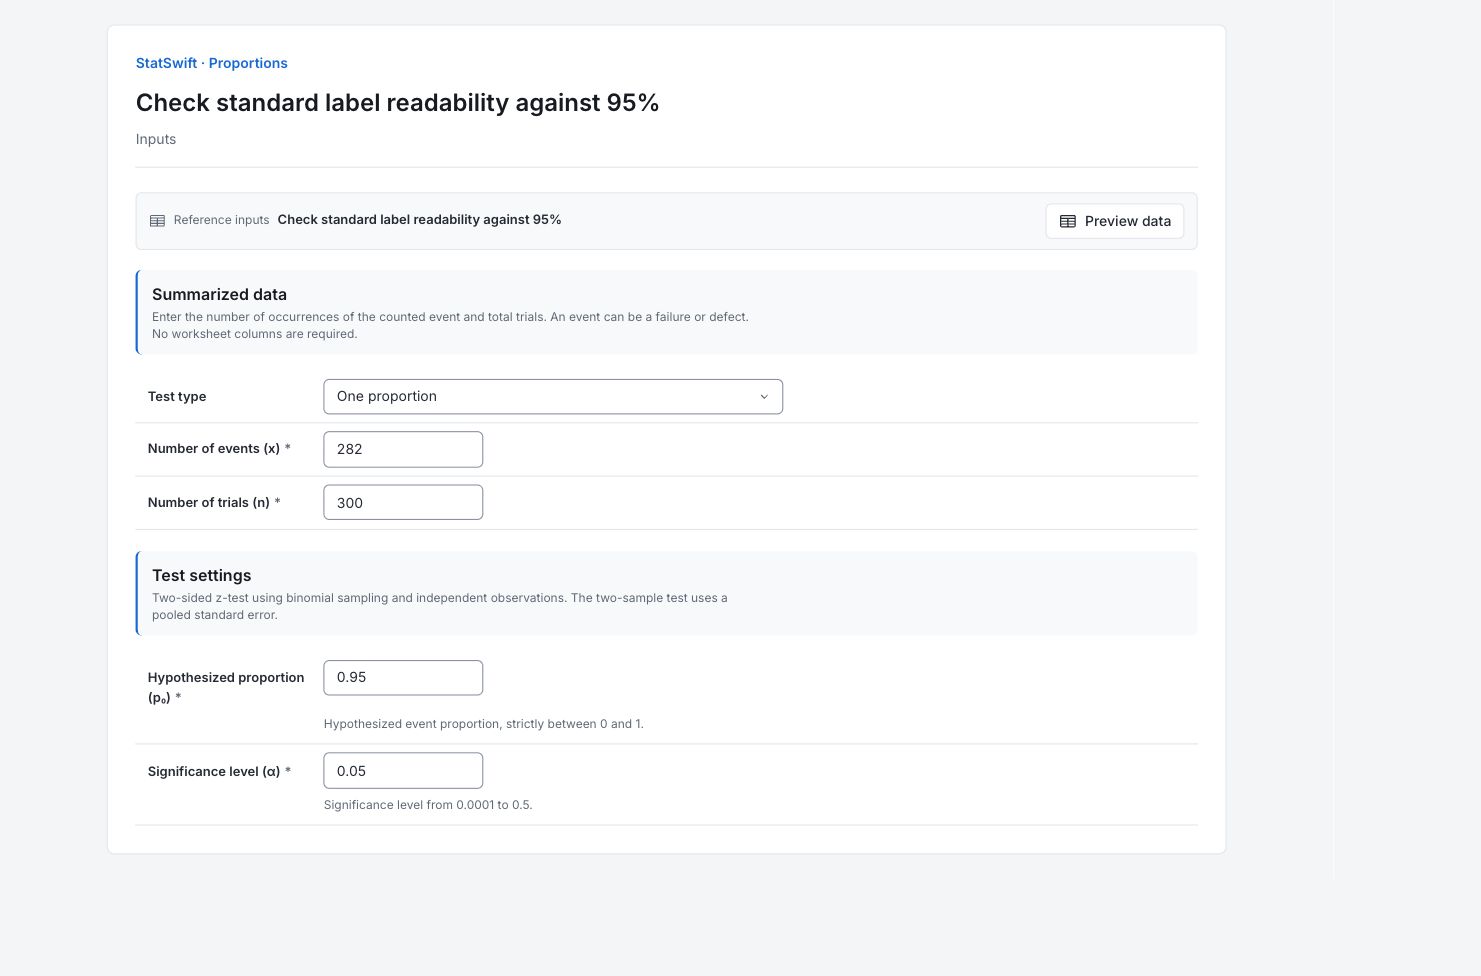
Task: Click the 'Two-sided z-test' description text
Action: (440, 606)
